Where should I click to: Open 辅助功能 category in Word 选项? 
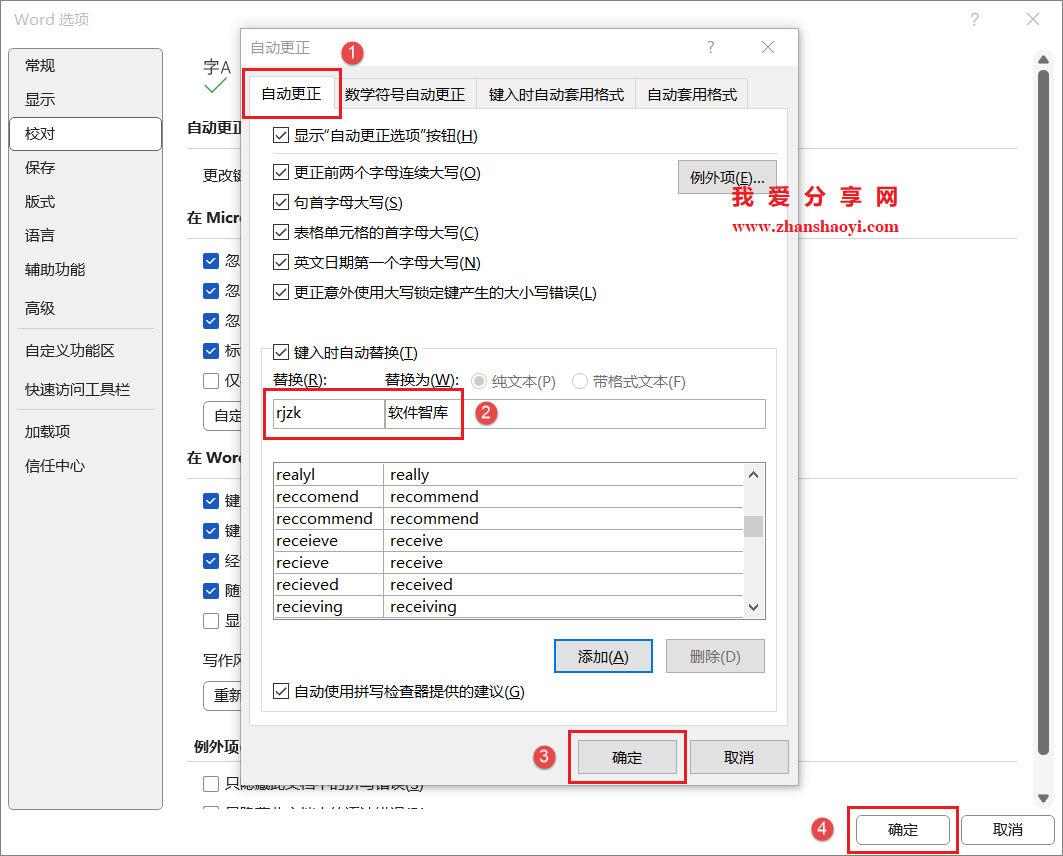[x=85, y=269]
